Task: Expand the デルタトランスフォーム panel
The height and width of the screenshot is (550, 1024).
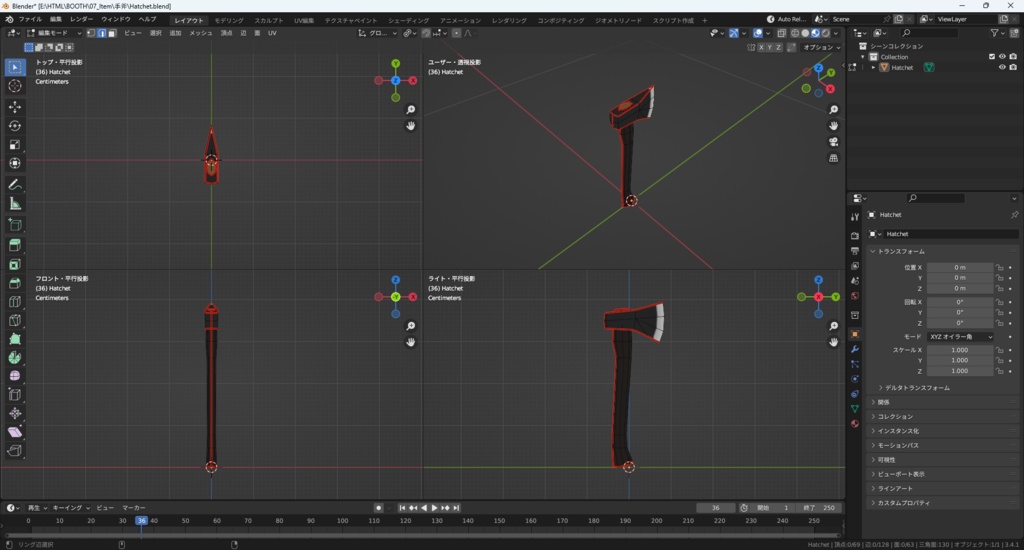Action: 917,387
